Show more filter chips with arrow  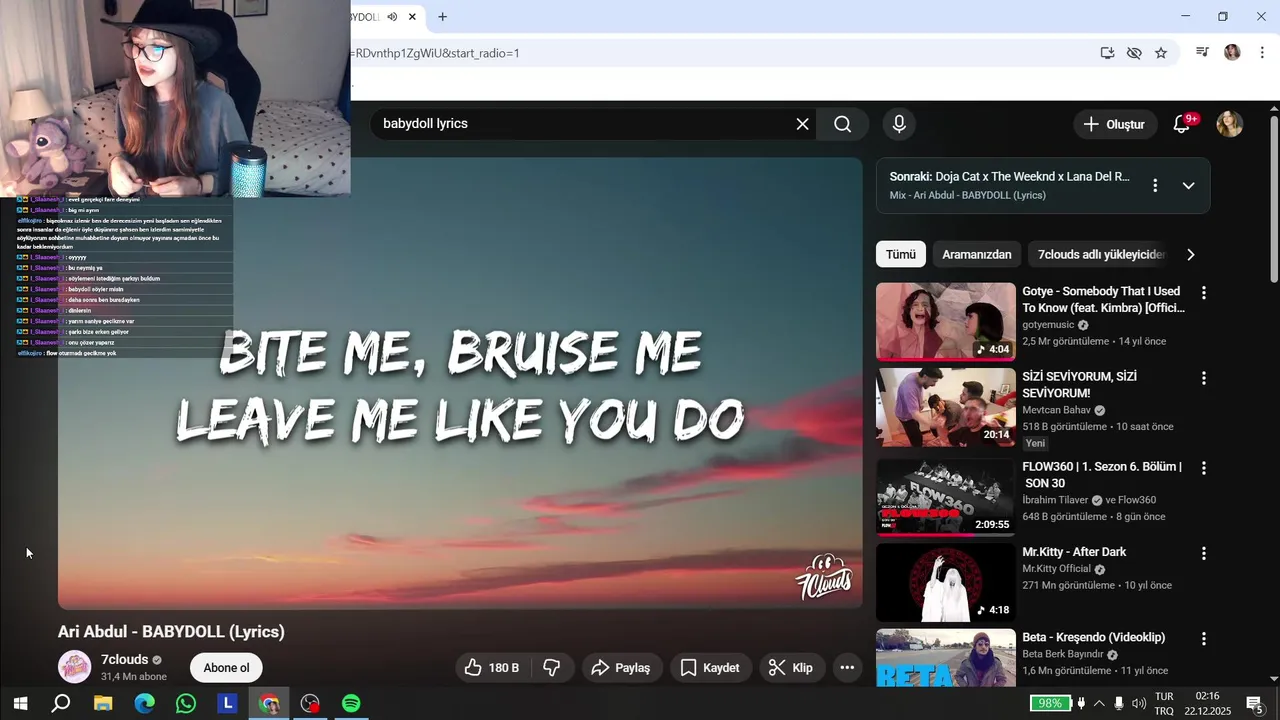click(1190, 254)
